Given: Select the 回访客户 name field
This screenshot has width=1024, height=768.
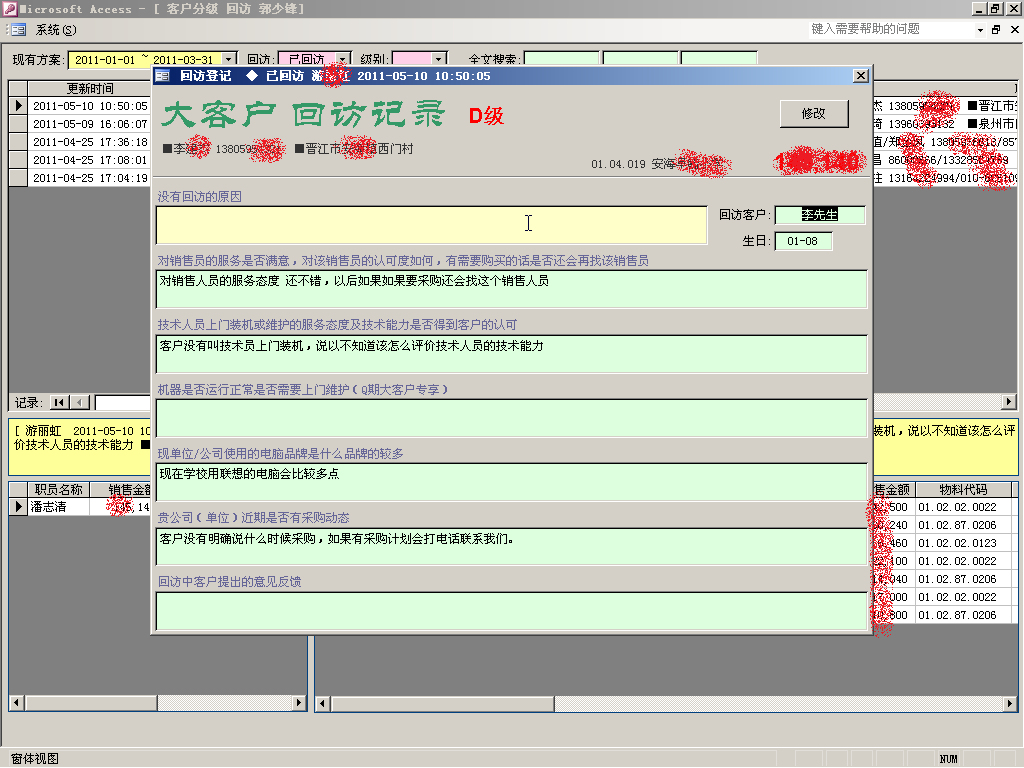Looking at the screenshot, I should click(819, 215).
